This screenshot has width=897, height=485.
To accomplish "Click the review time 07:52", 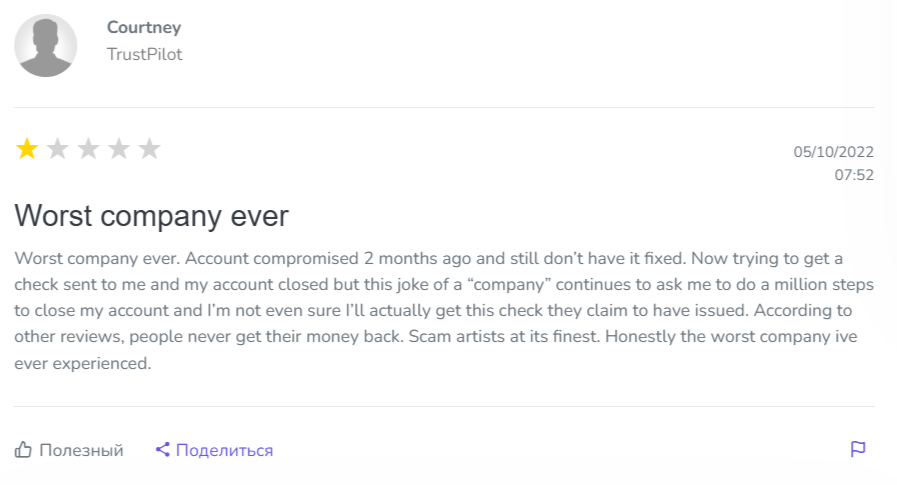I will (854, 175).
